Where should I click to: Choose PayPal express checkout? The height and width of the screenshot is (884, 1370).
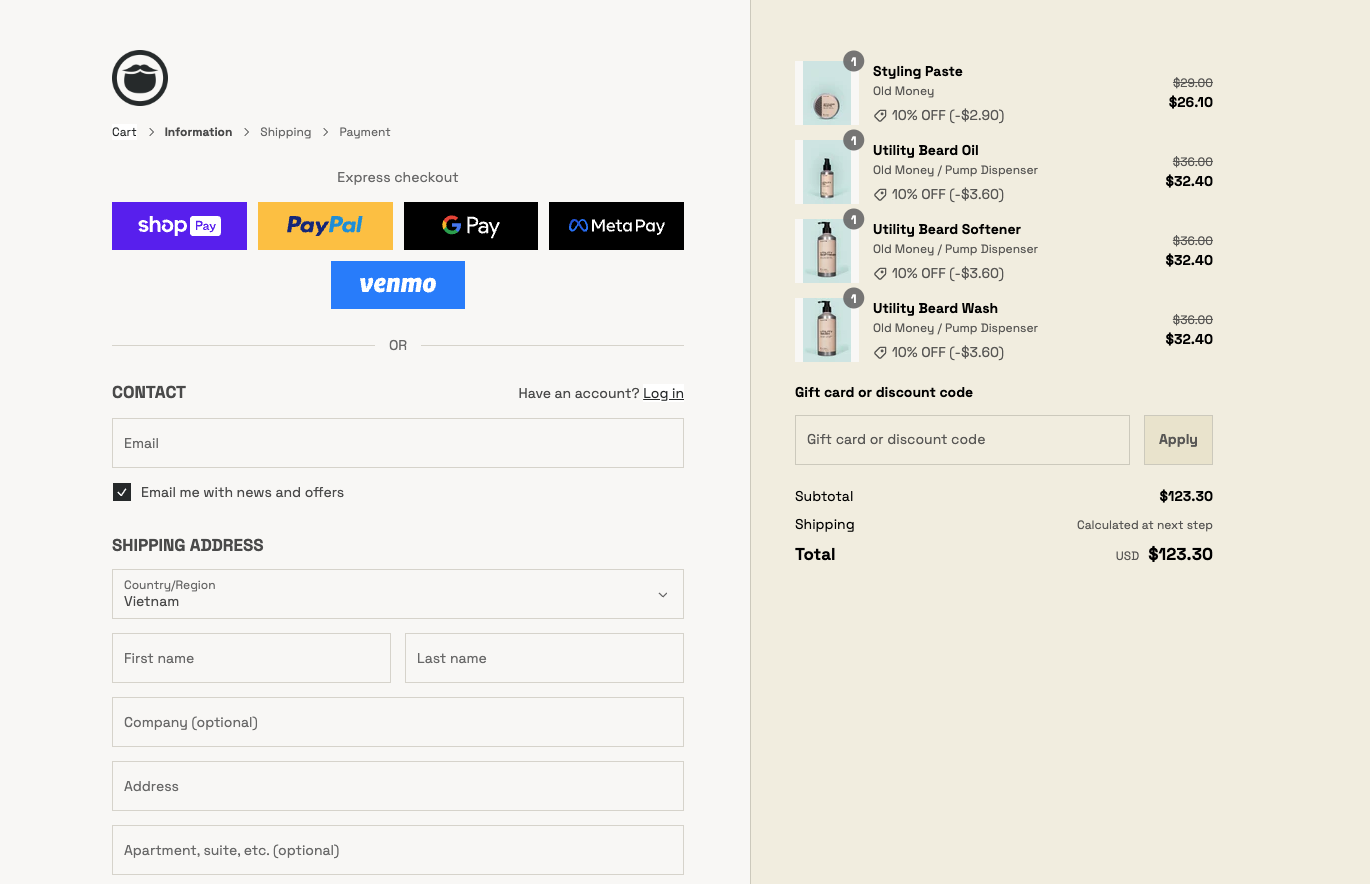pyautogui.click(x=325, y=226)
